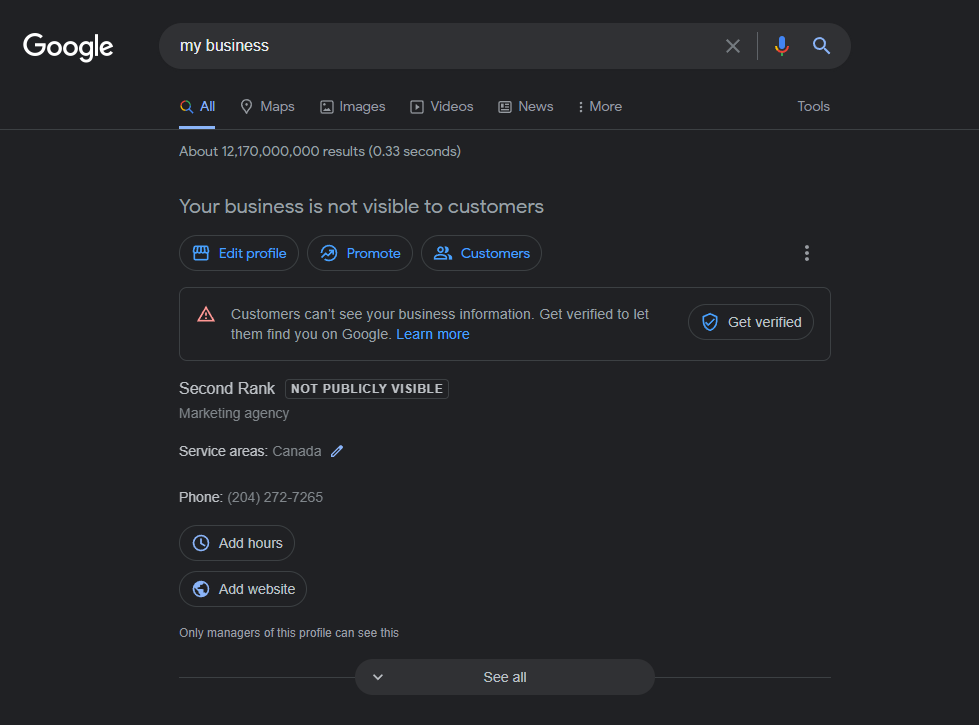Click the Videos search tab

(x=441, y=106)
